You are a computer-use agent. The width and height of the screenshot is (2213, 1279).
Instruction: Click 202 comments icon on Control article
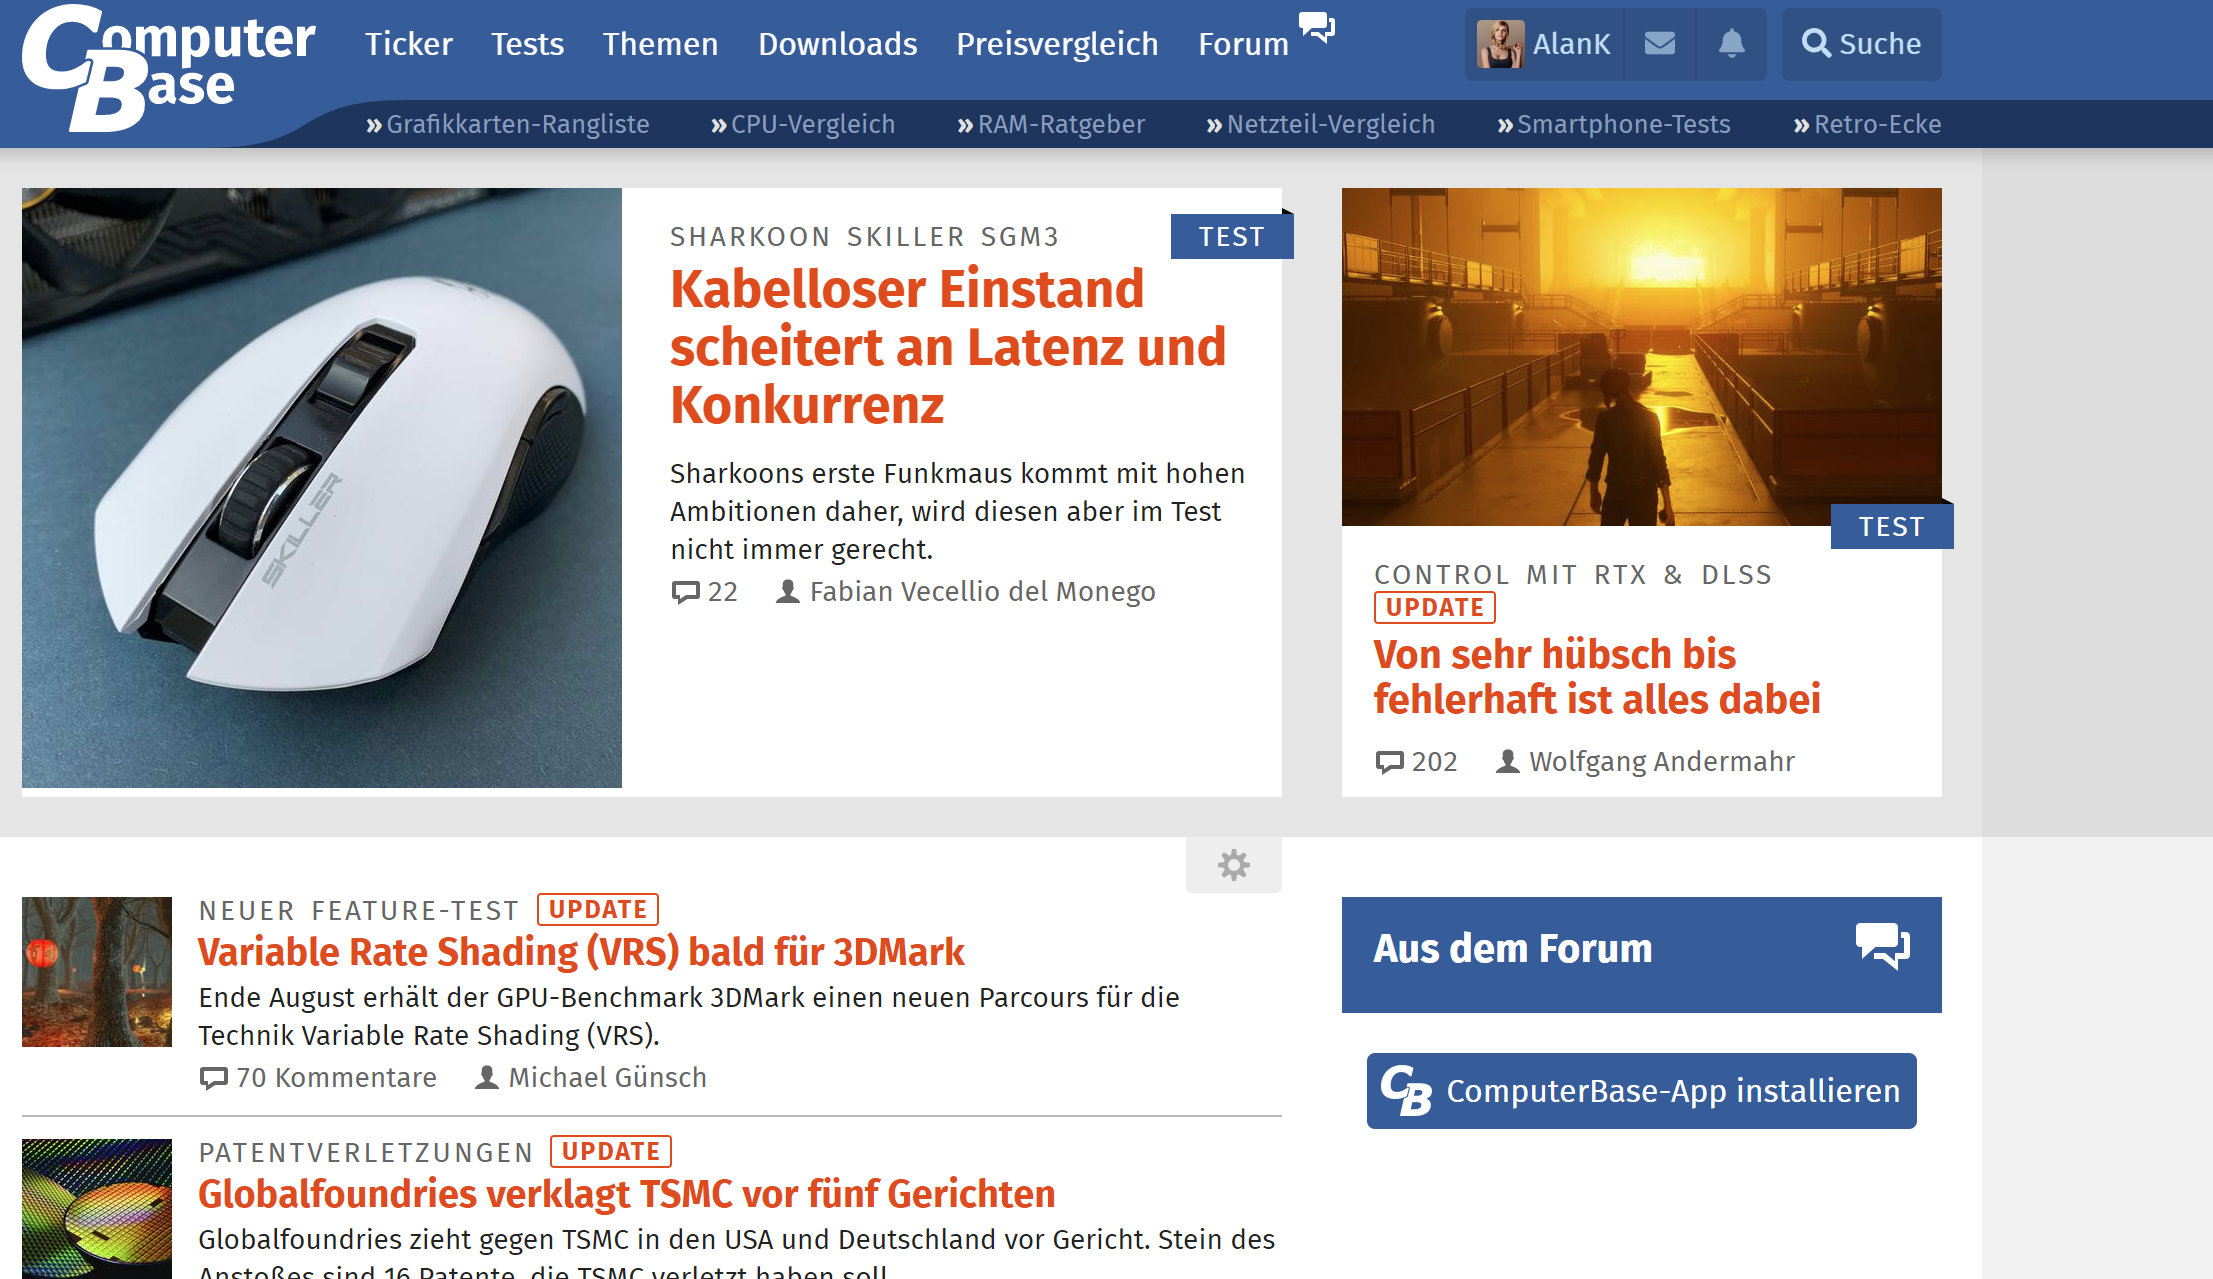[1390, 762]
